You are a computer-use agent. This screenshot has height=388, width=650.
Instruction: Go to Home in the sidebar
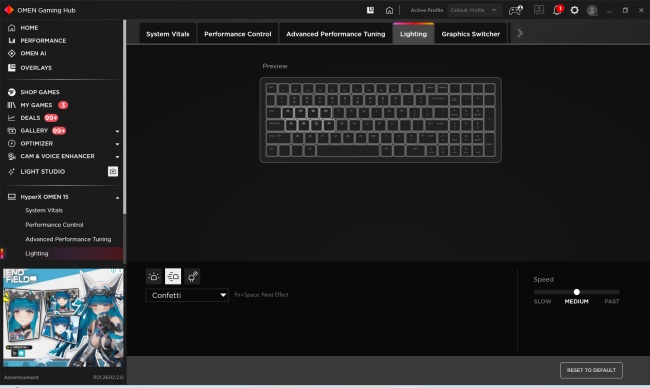[x=29, y=28]
